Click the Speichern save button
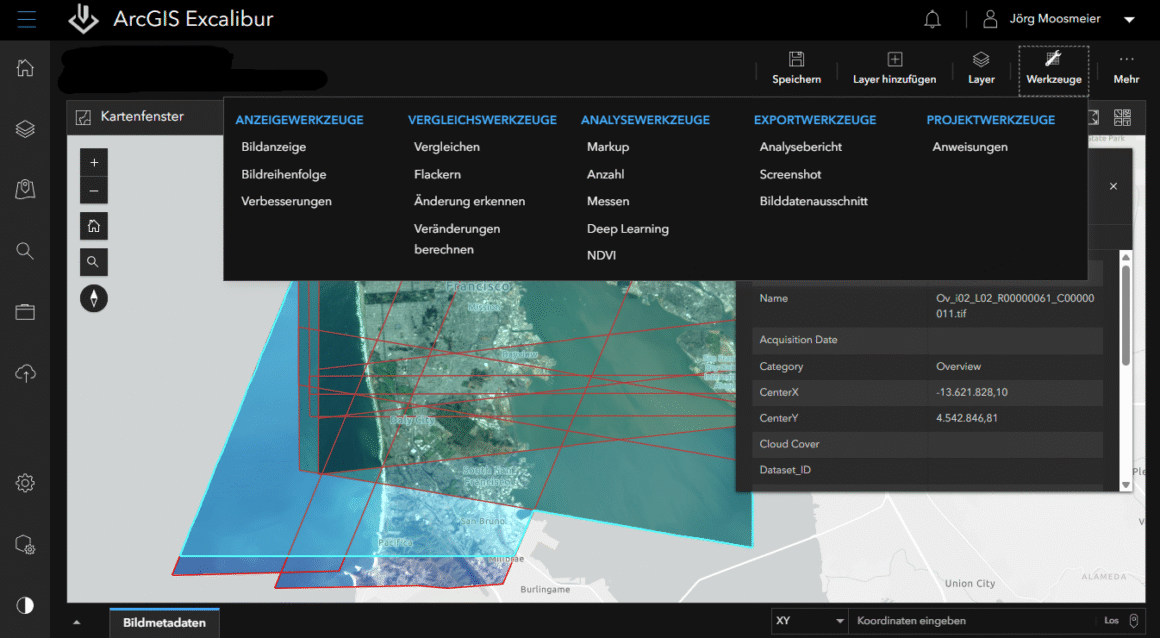The height and width of the screenshot is (638, 1160). (796, 68)
